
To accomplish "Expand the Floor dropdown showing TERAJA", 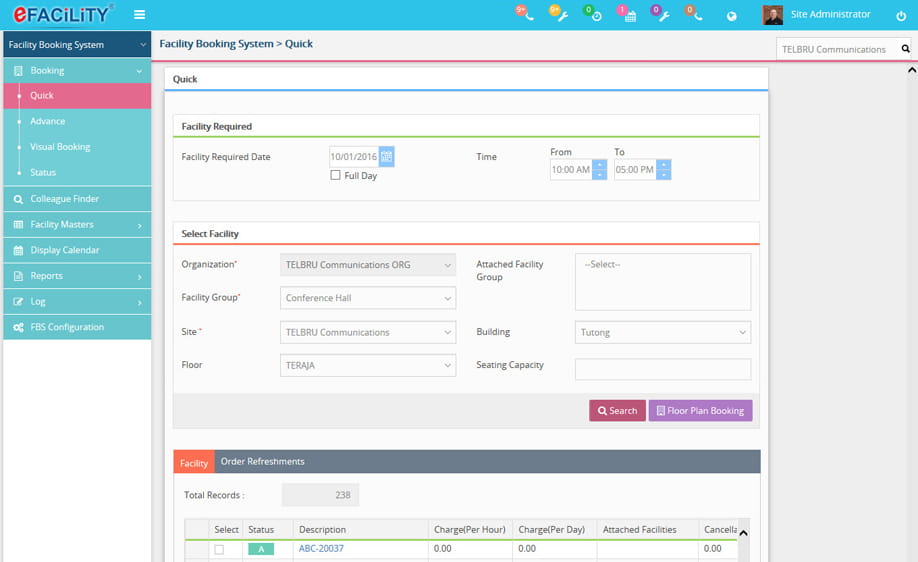I will pos(368,366).
